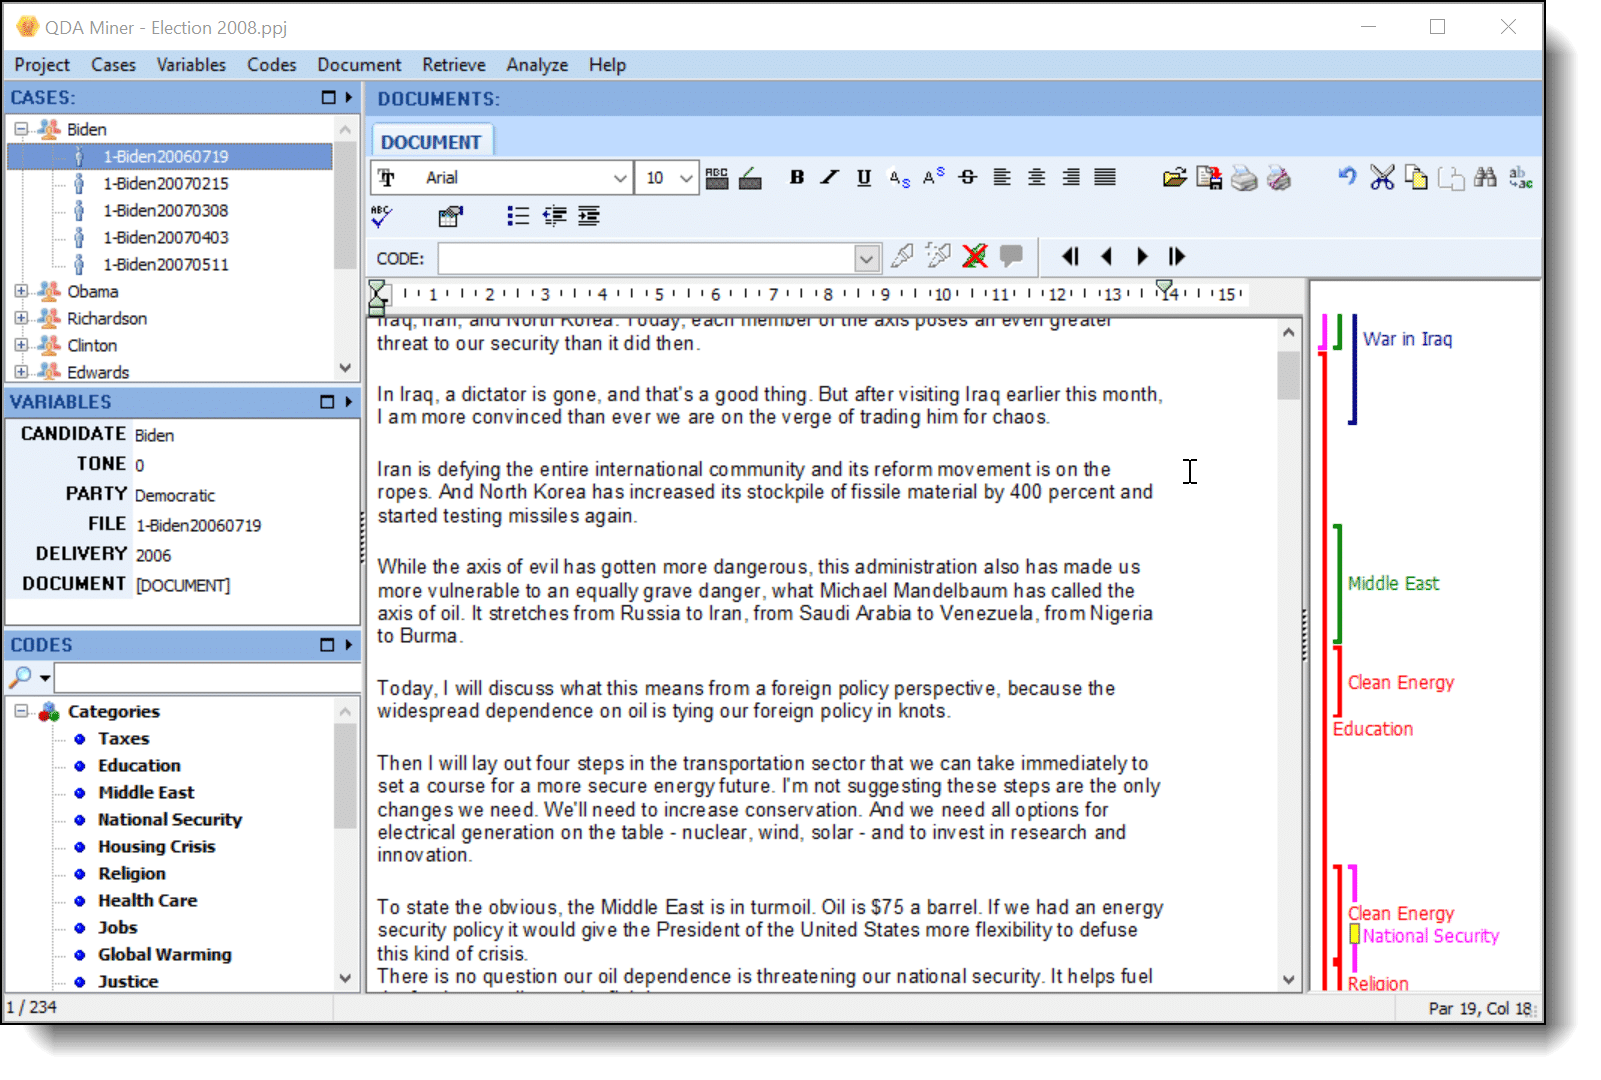
Task: Open the Analyze menu
Action: [x=537, y=65]
